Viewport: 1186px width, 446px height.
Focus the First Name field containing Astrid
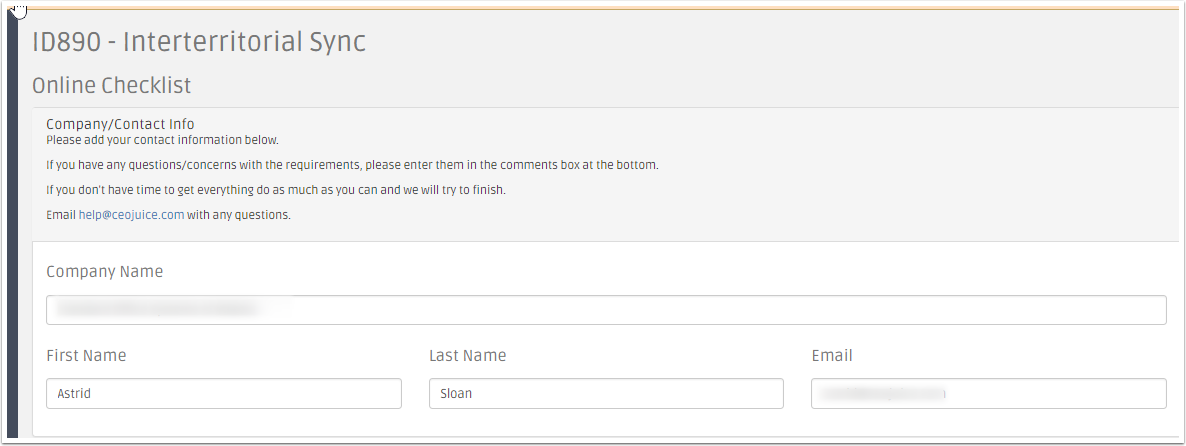224,394
